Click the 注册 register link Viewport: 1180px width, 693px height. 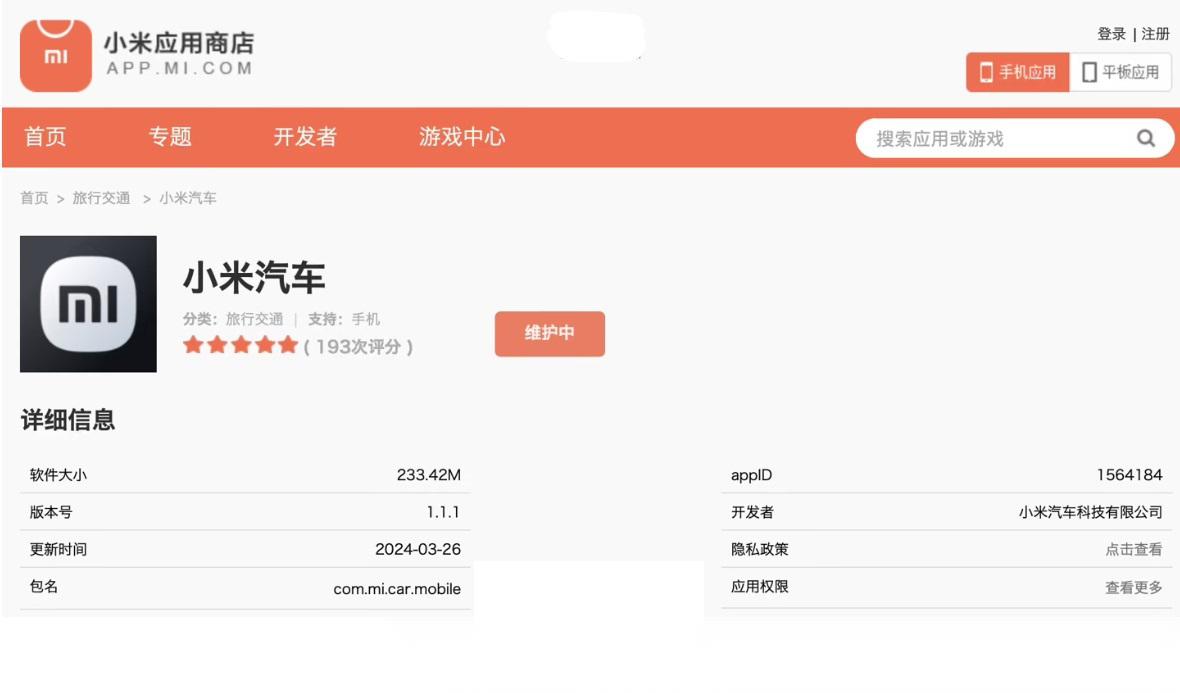point(1155,34)
